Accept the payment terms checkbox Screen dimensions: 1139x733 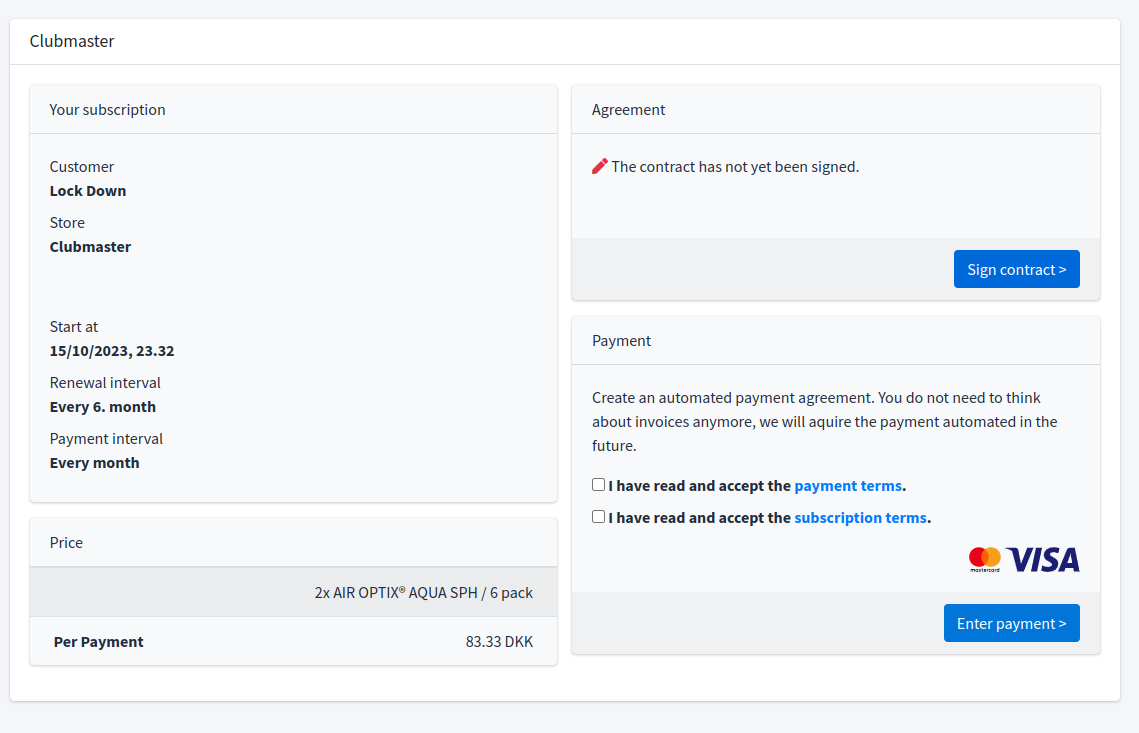(x=598, y=485)
